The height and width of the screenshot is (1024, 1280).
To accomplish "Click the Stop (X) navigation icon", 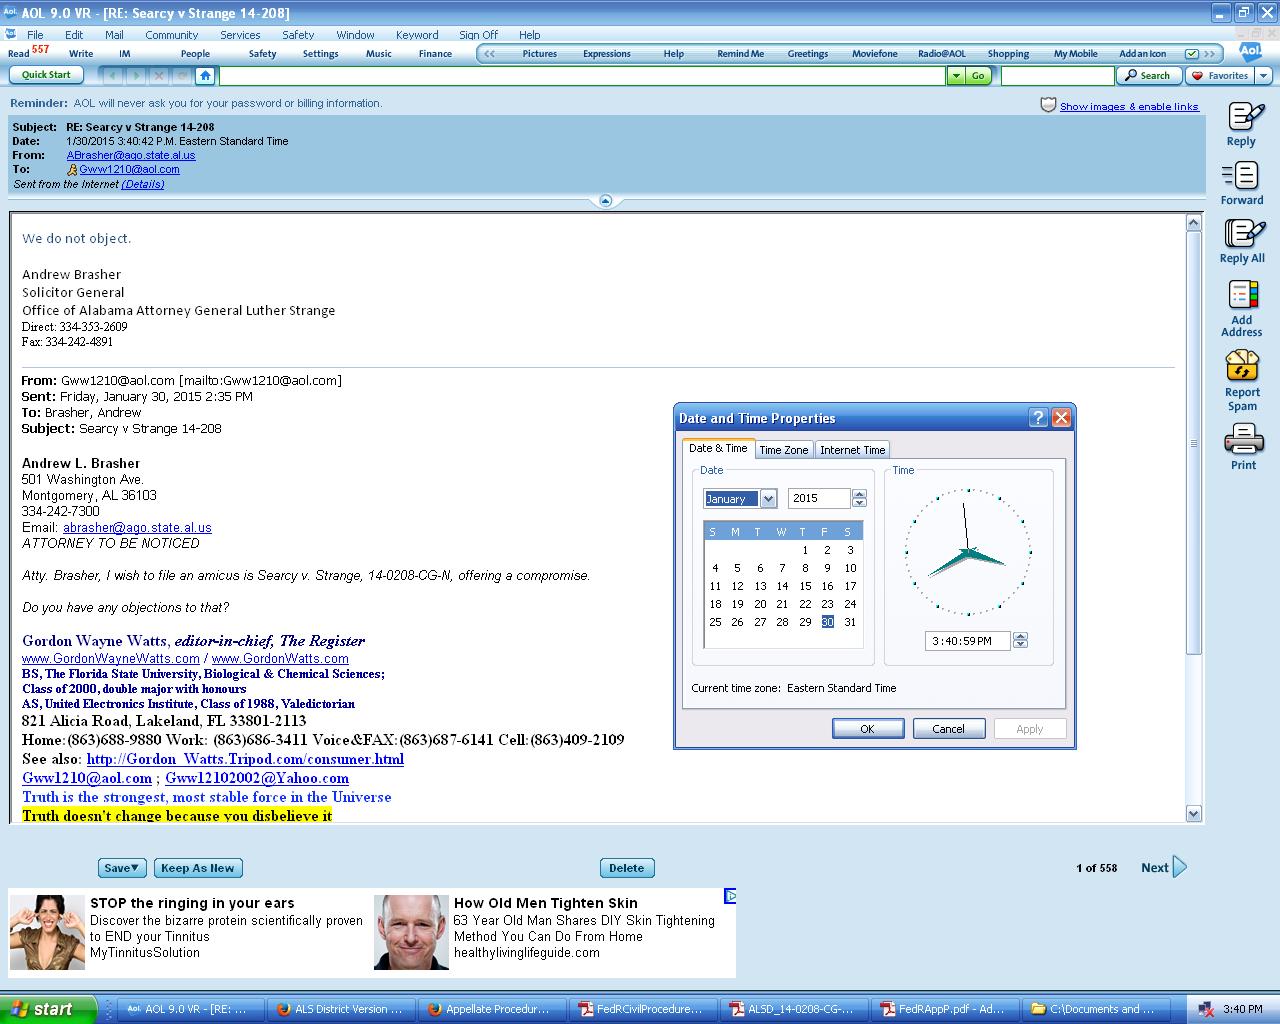I will pos(159,75).
